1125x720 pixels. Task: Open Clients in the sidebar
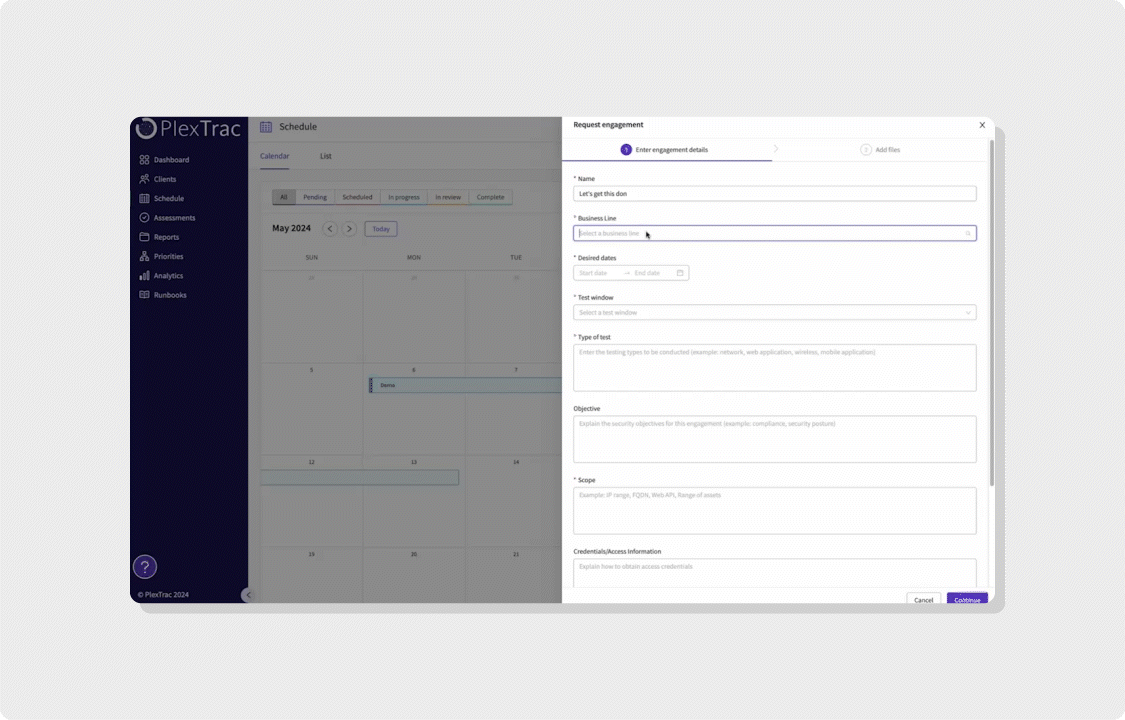coord(158,179)
